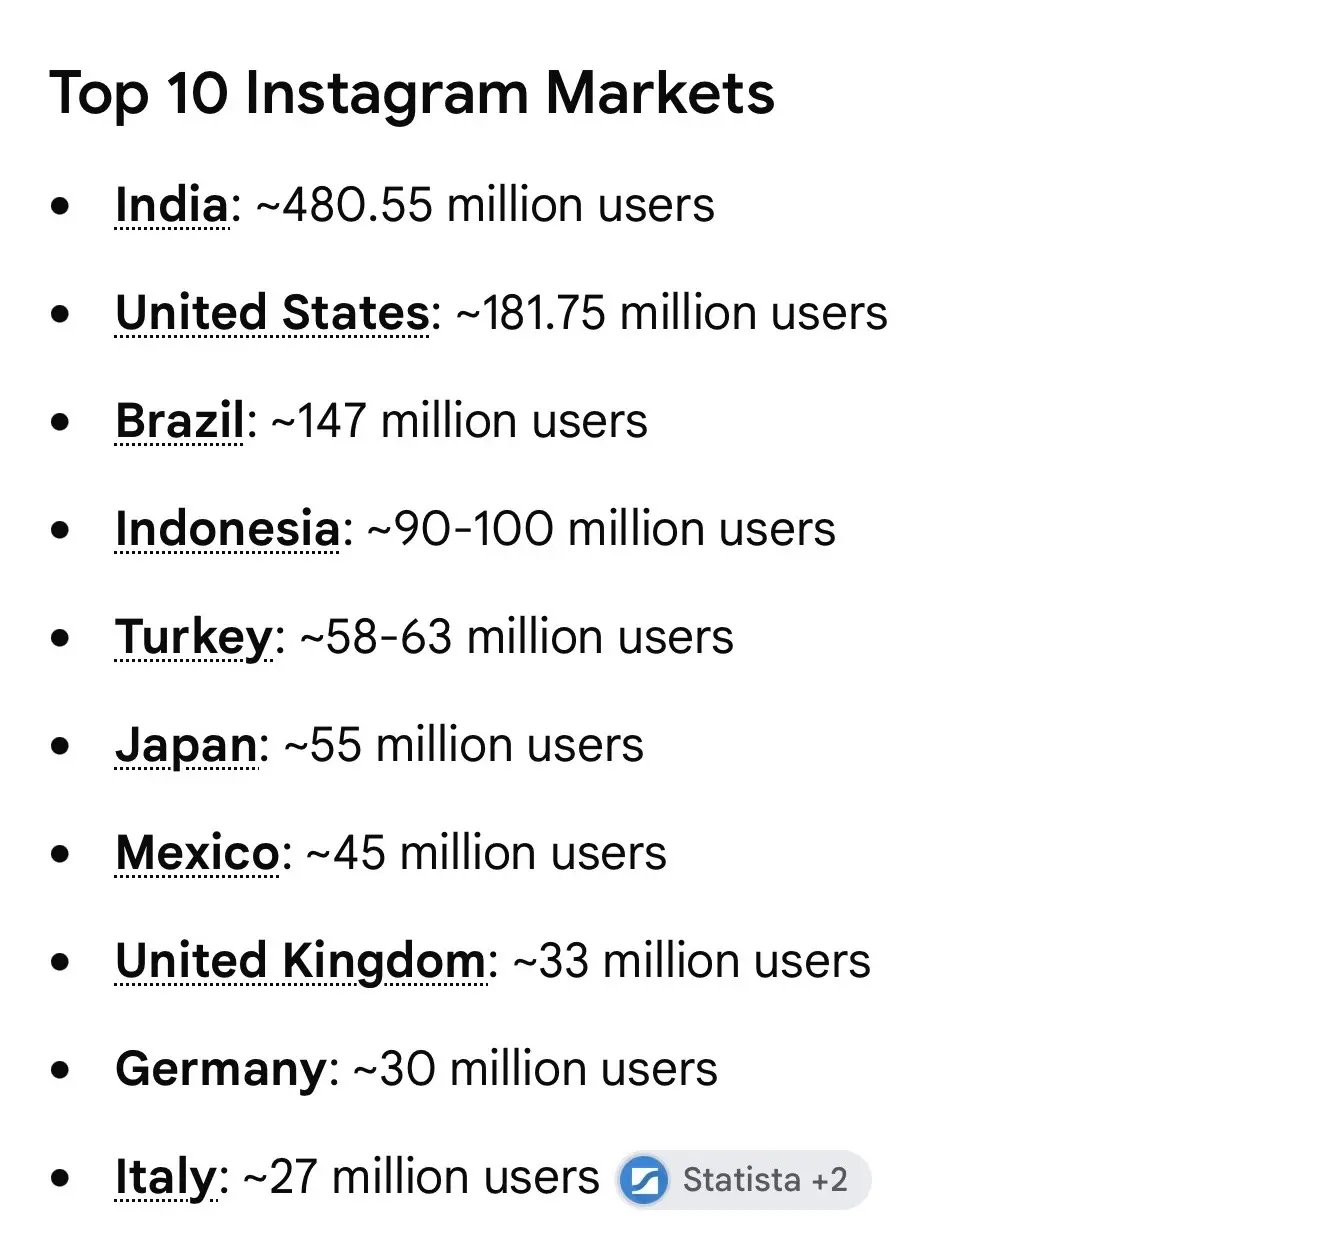Open the Statista +2 sources chip
This screenshot has height=1256, width=1320.
click(x=743, y=1180)
